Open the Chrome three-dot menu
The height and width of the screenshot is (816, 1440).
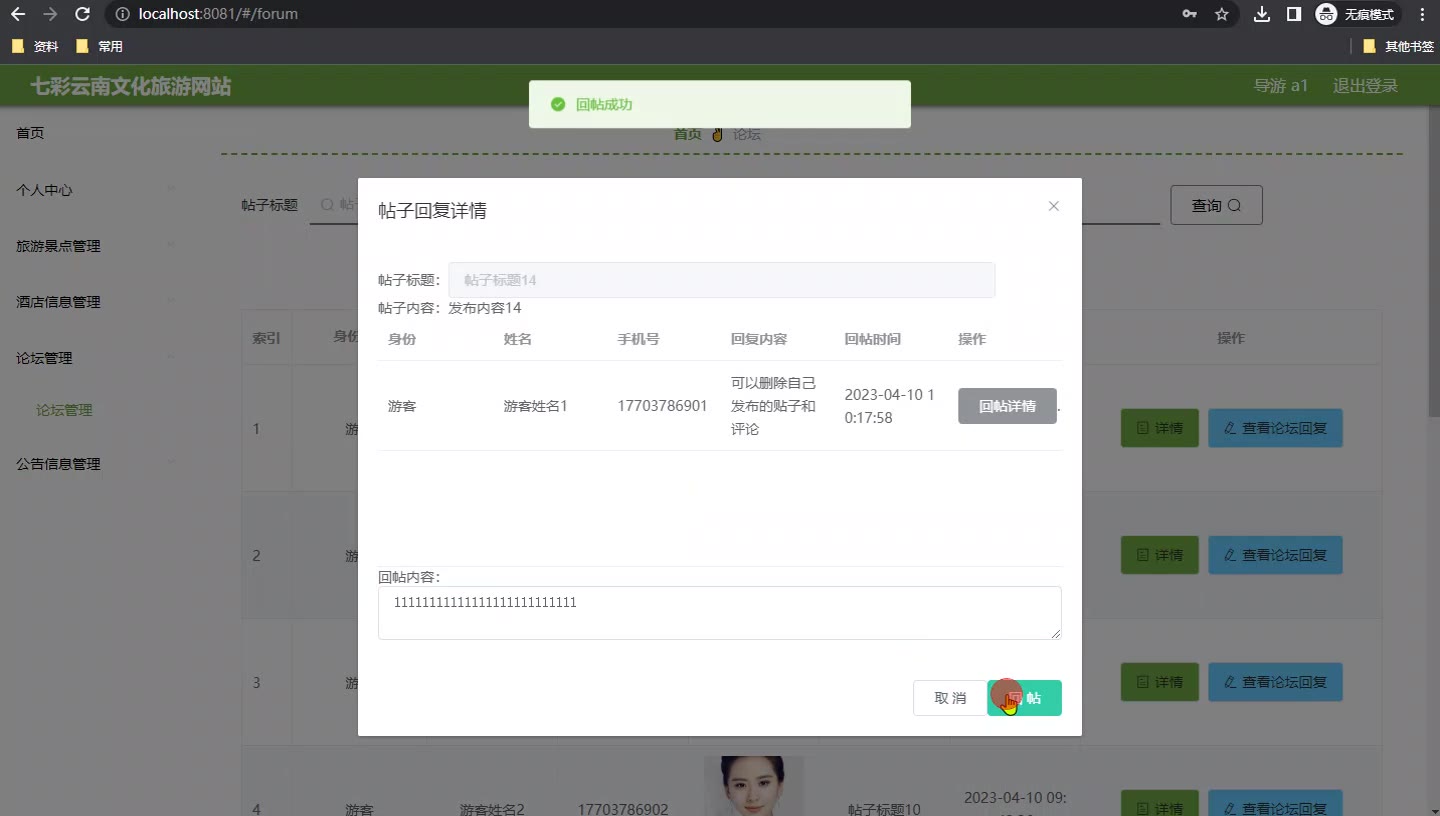pyautogui.click(x=1422, y=14)
